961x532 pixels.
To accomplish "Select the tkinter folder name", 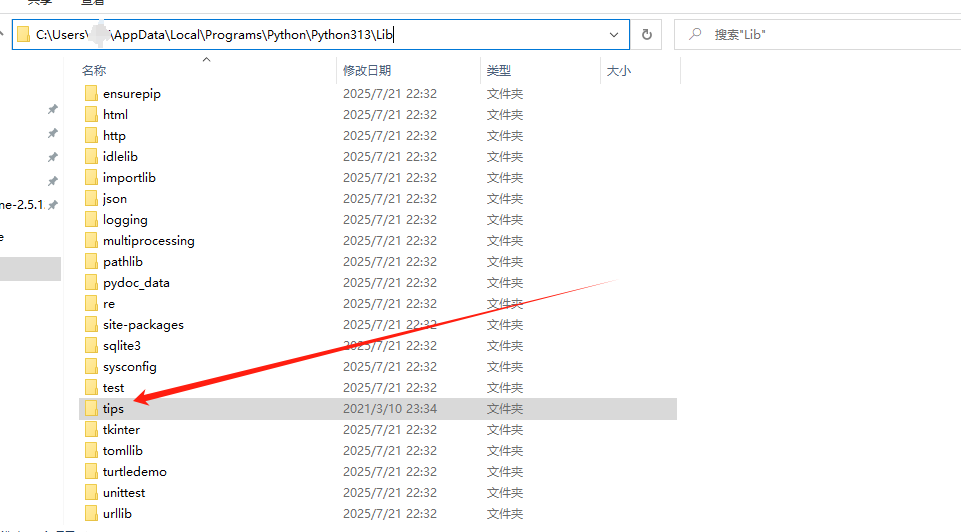I will [121, 430].
